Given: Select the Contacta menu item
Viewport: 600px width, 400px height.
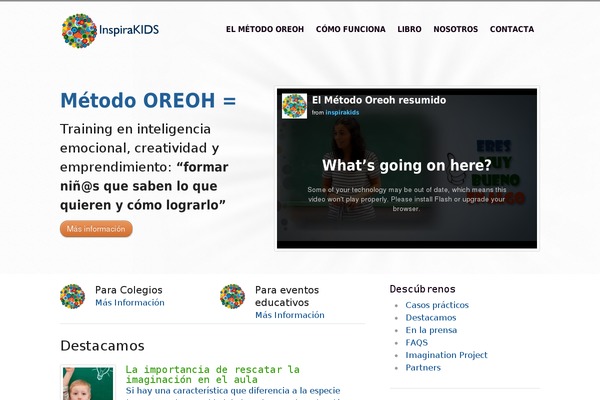Looking at the screenshot, I should [x=512, y=29].
